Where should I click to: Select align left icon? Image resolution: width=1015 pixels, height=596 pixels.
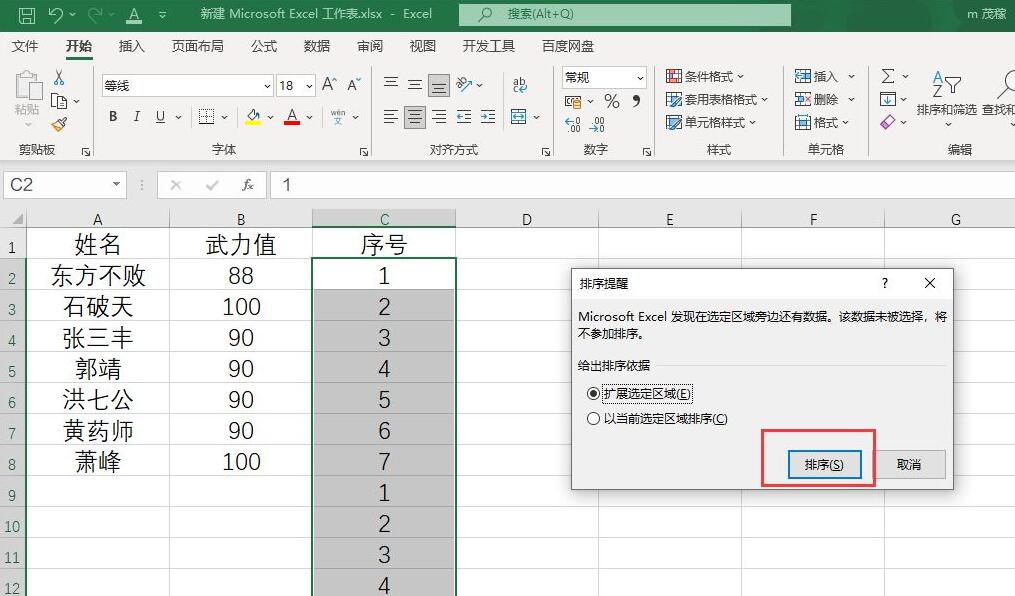(x=391, y=116)
